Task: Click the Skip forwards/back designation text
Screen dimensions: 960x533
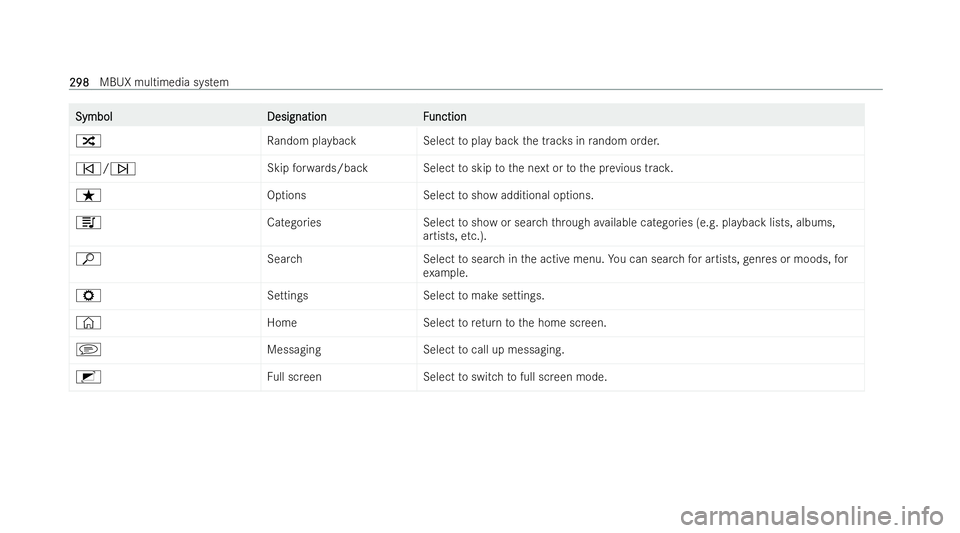Action: [317, 168]
